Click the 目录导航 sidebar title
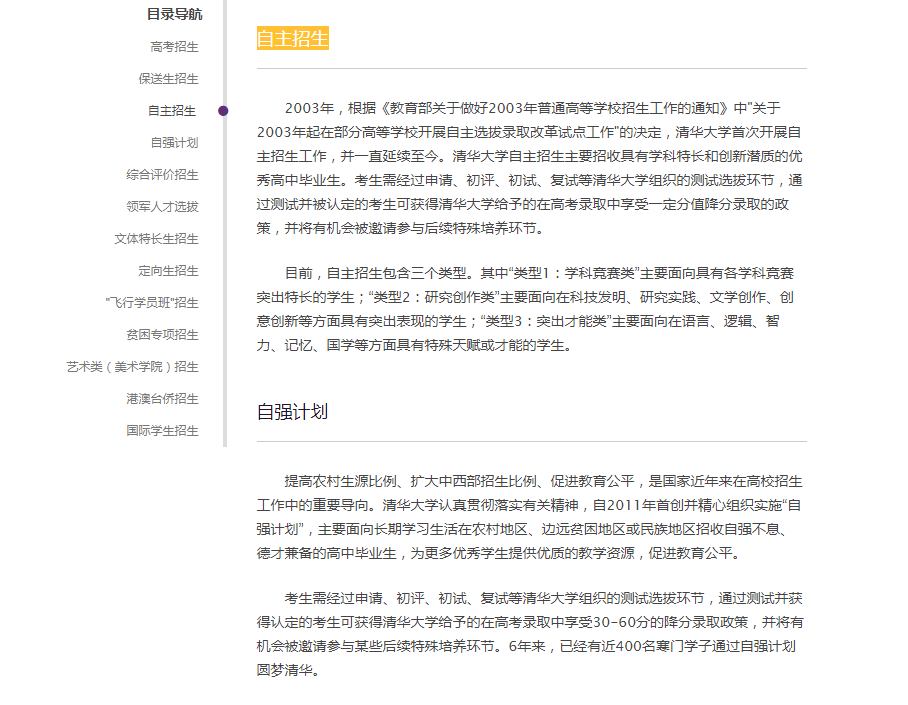The height and width of the screenshot is (705, 908). (x=174, y=14)
